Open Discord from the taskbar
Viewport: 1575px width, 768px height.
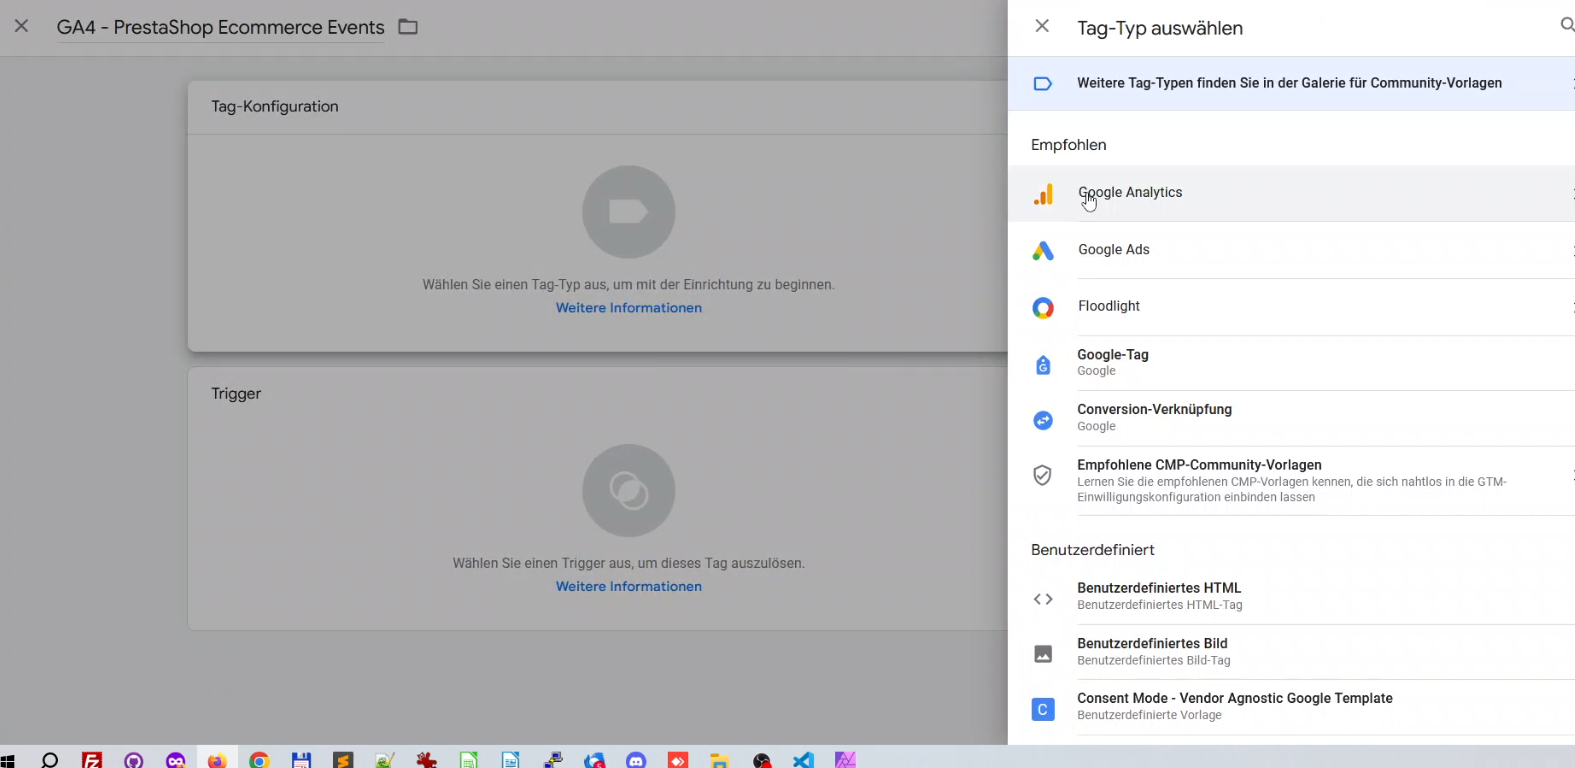(636, 761)
